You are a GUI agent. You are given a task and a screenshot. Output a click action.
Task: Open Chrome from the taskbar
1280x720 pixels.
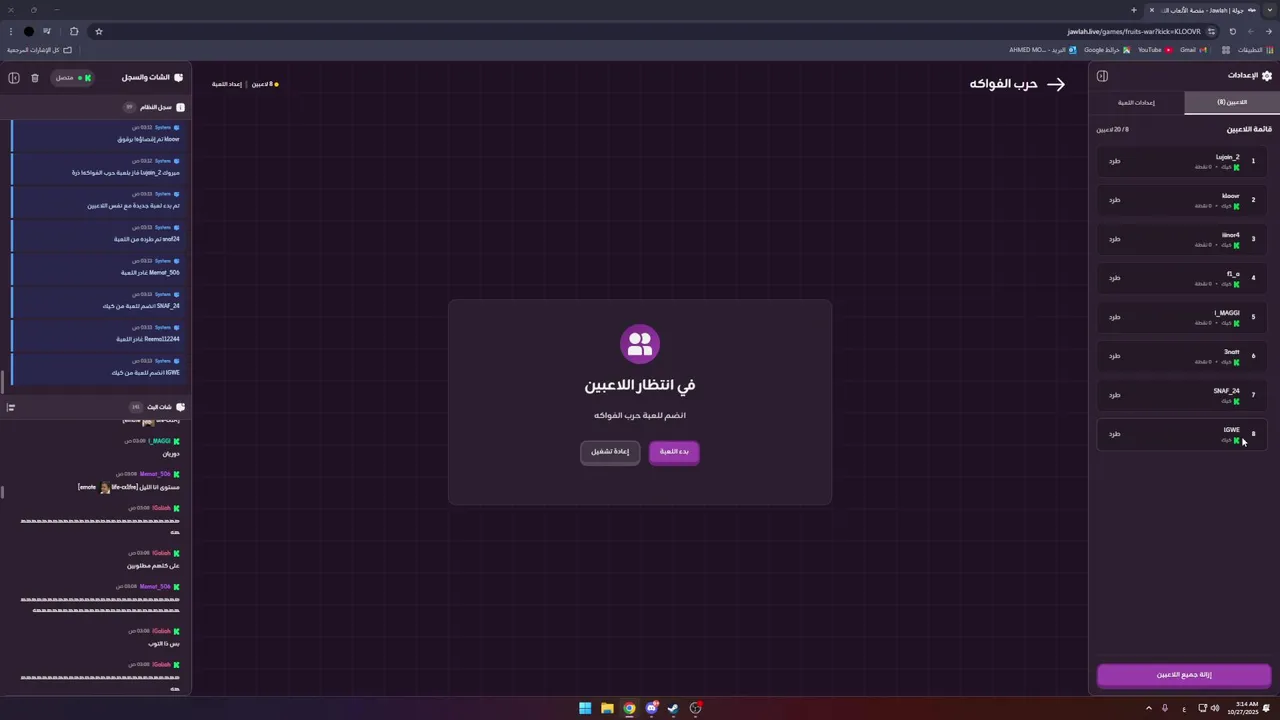[x=629, y=708]
